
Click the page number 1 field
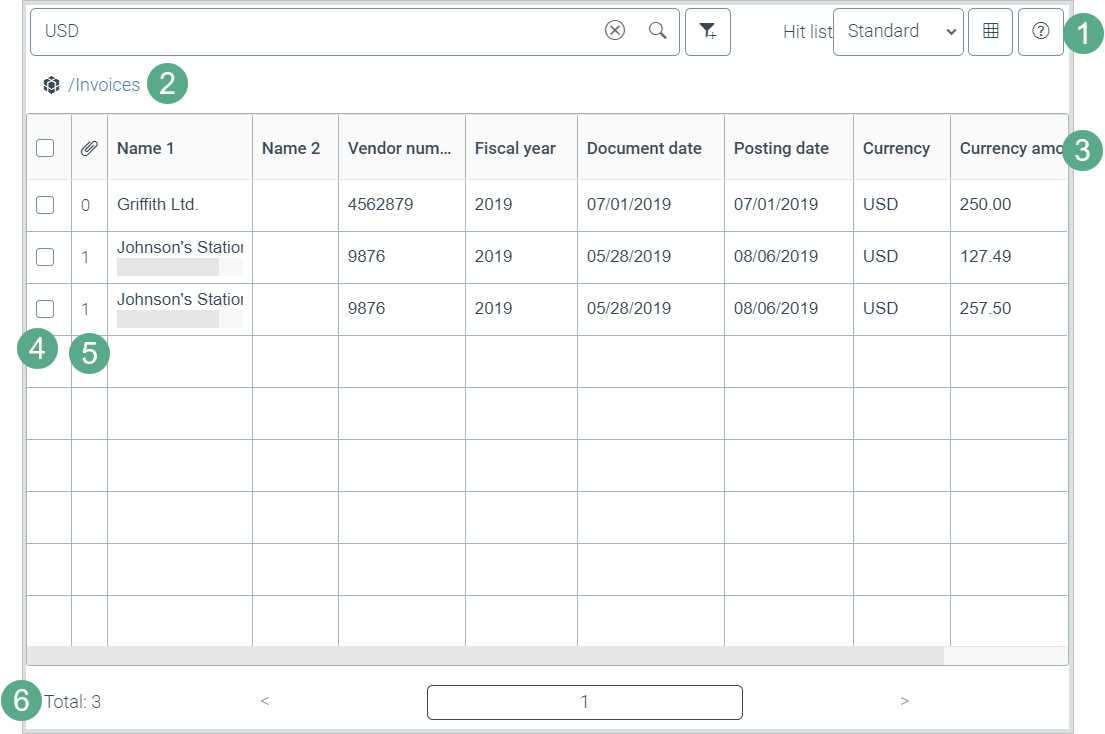584,702
